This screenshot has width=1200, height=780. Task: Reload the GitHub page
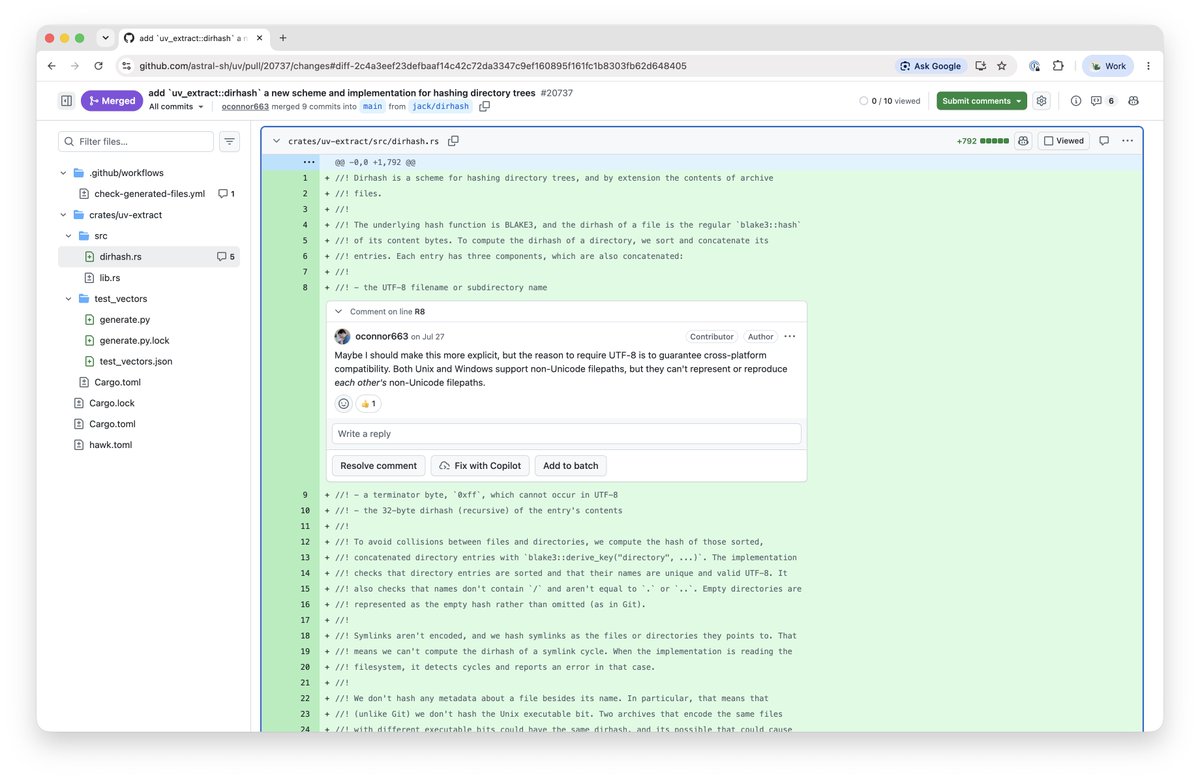[98, 66]
